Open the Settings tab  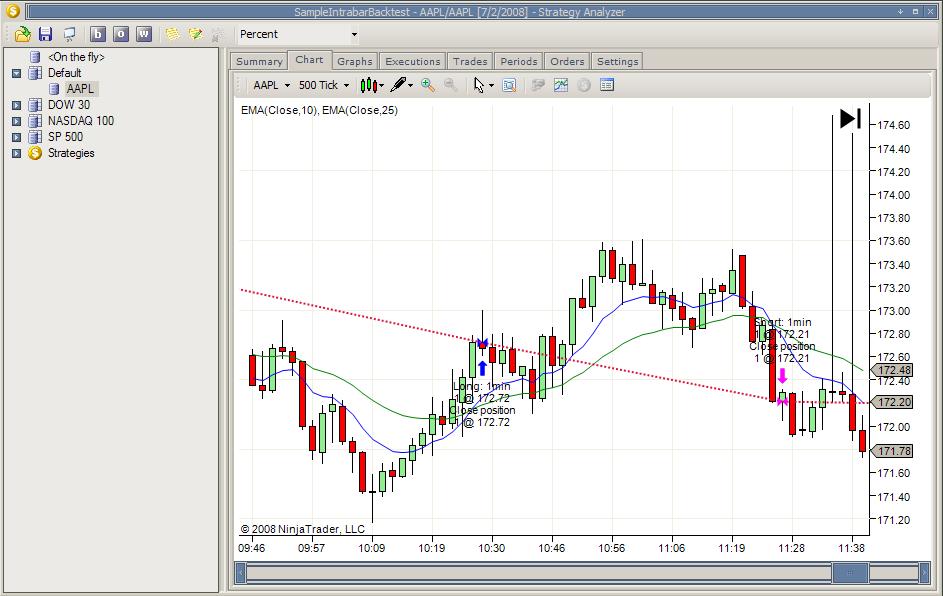[618, 61]
